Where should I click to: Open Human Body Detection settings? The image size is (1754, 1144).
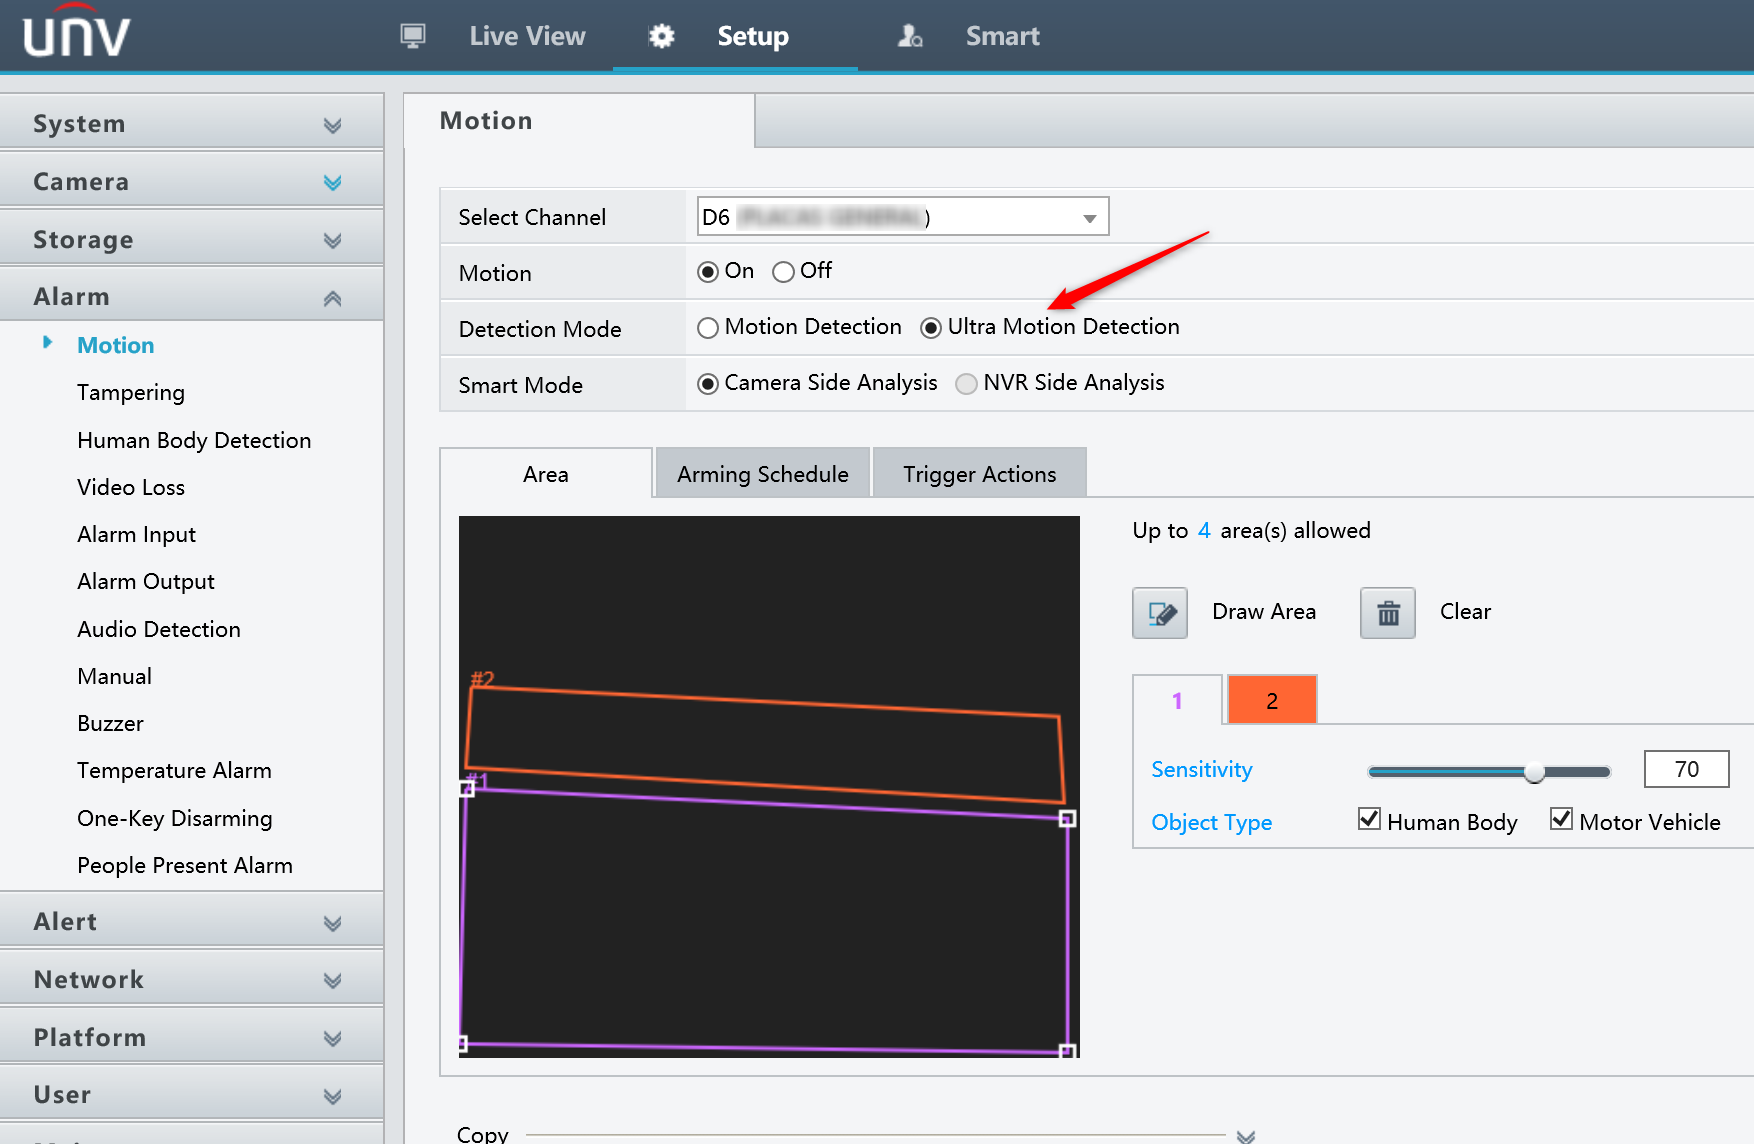[194, 440]
